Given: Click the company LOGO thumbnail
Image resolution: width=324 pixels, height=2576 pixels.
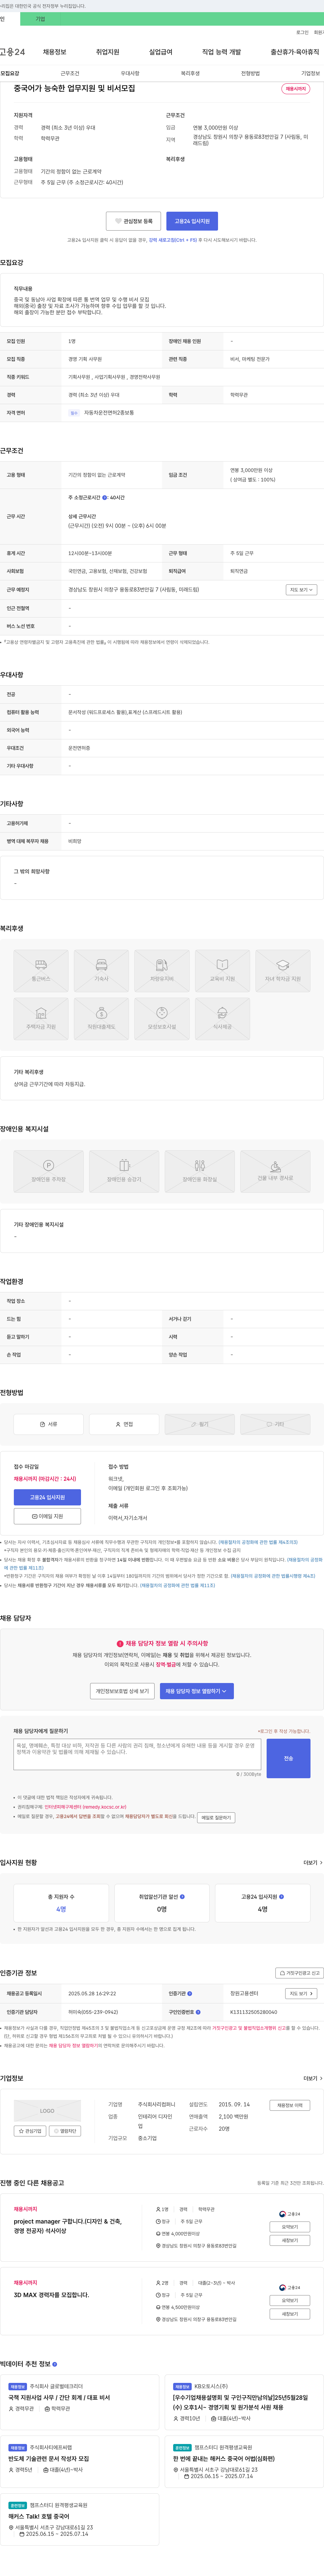Looking at the screenshot, I should [x=47, y=2111].
